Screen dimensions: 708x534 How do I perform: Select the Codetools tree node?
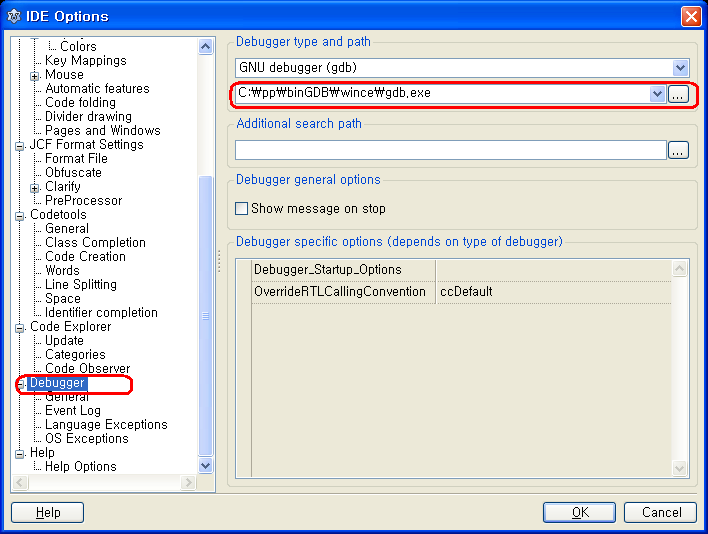(x=58, y=214)
